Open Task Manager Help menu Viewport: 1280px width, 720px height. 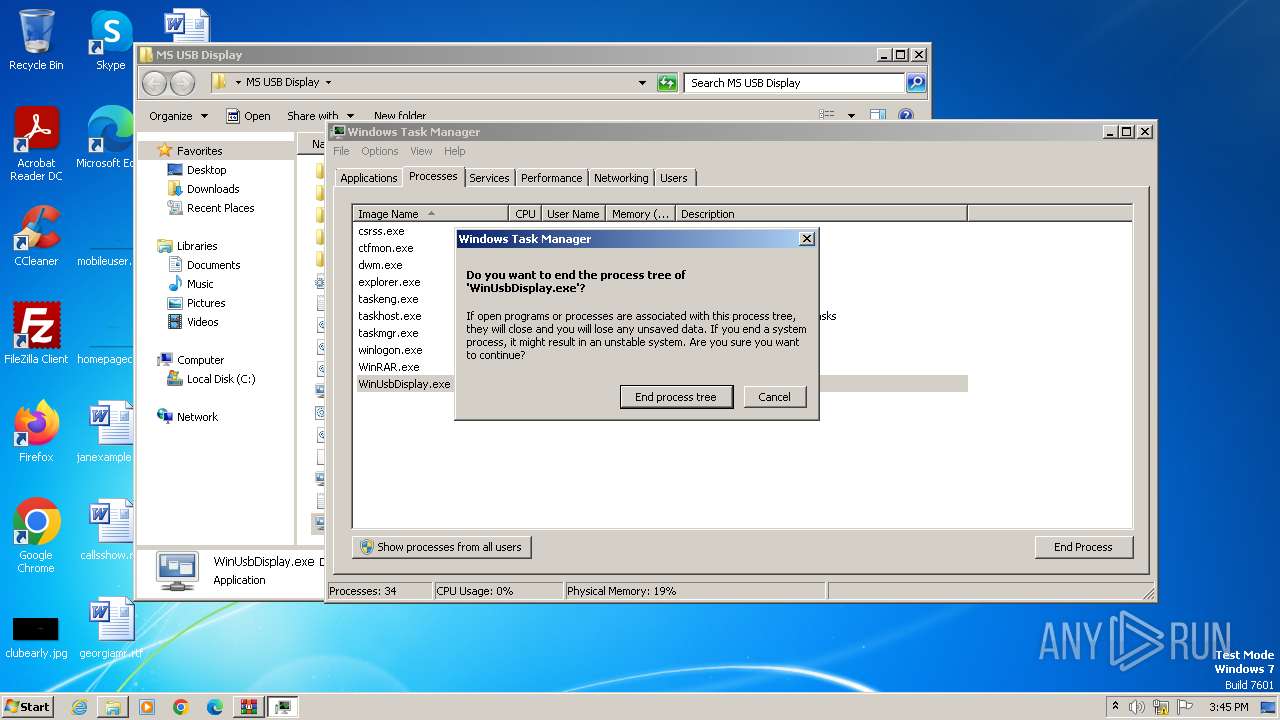pos(455,151)
